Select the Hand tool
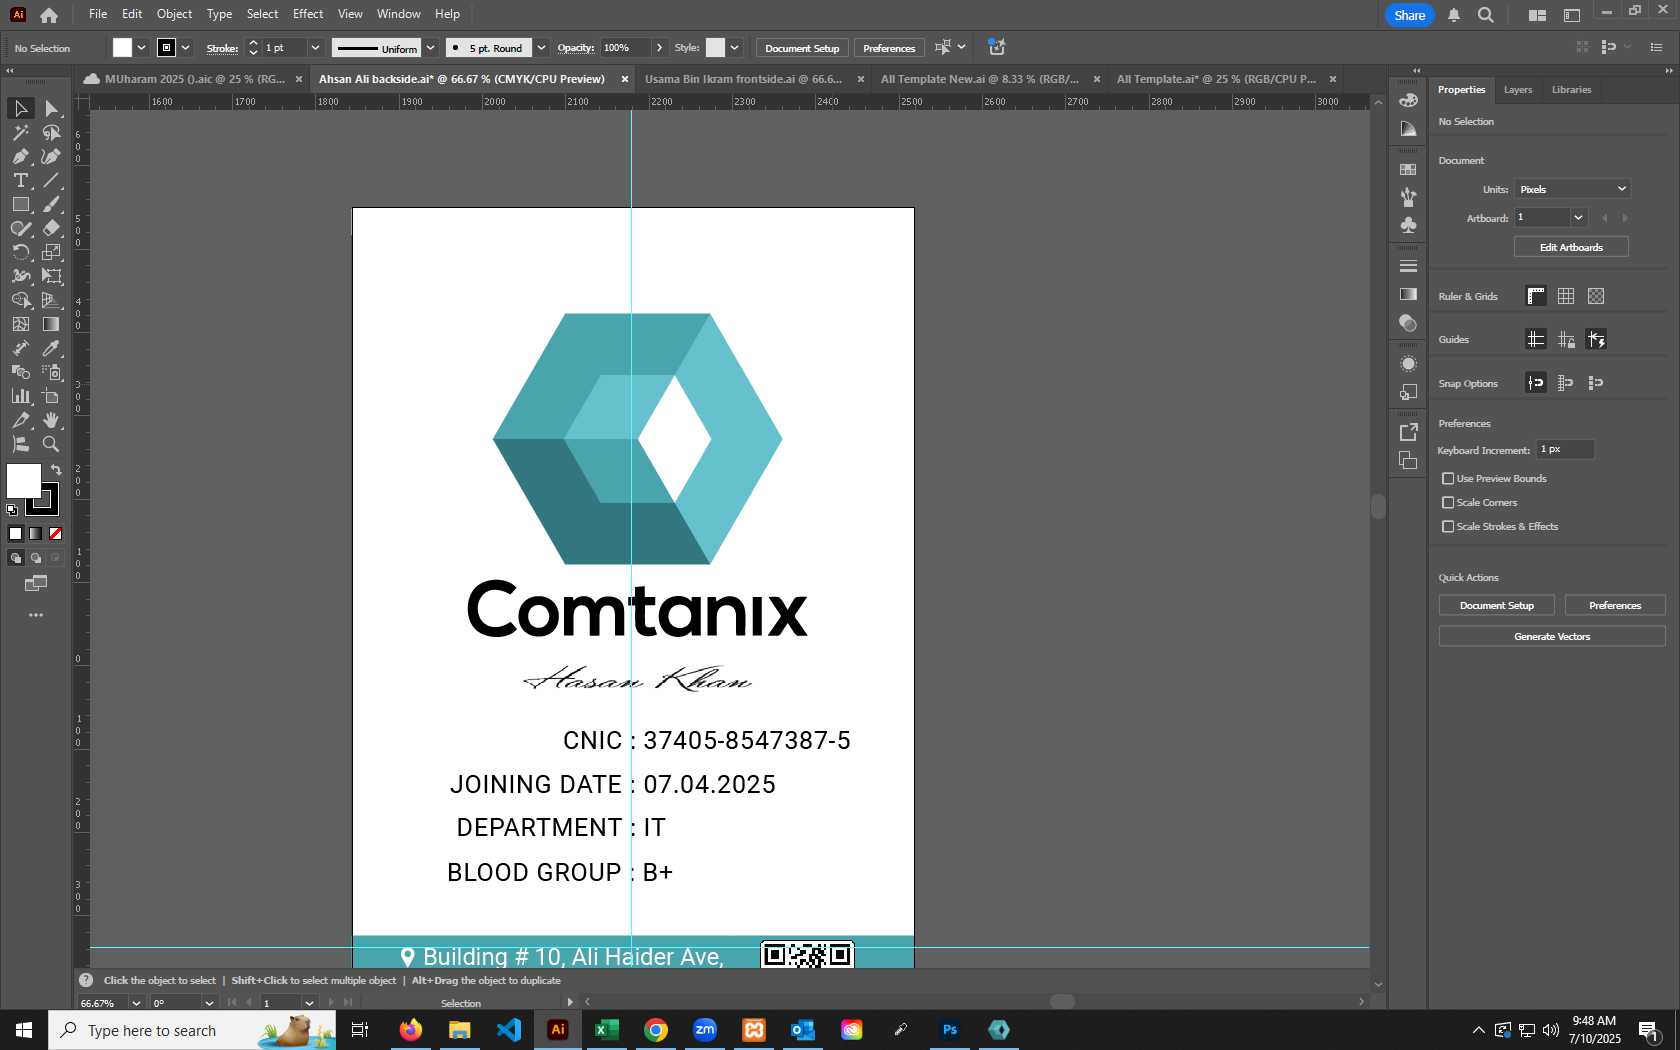This screenshot has height=1050, width=1680. tap(52, 420)
